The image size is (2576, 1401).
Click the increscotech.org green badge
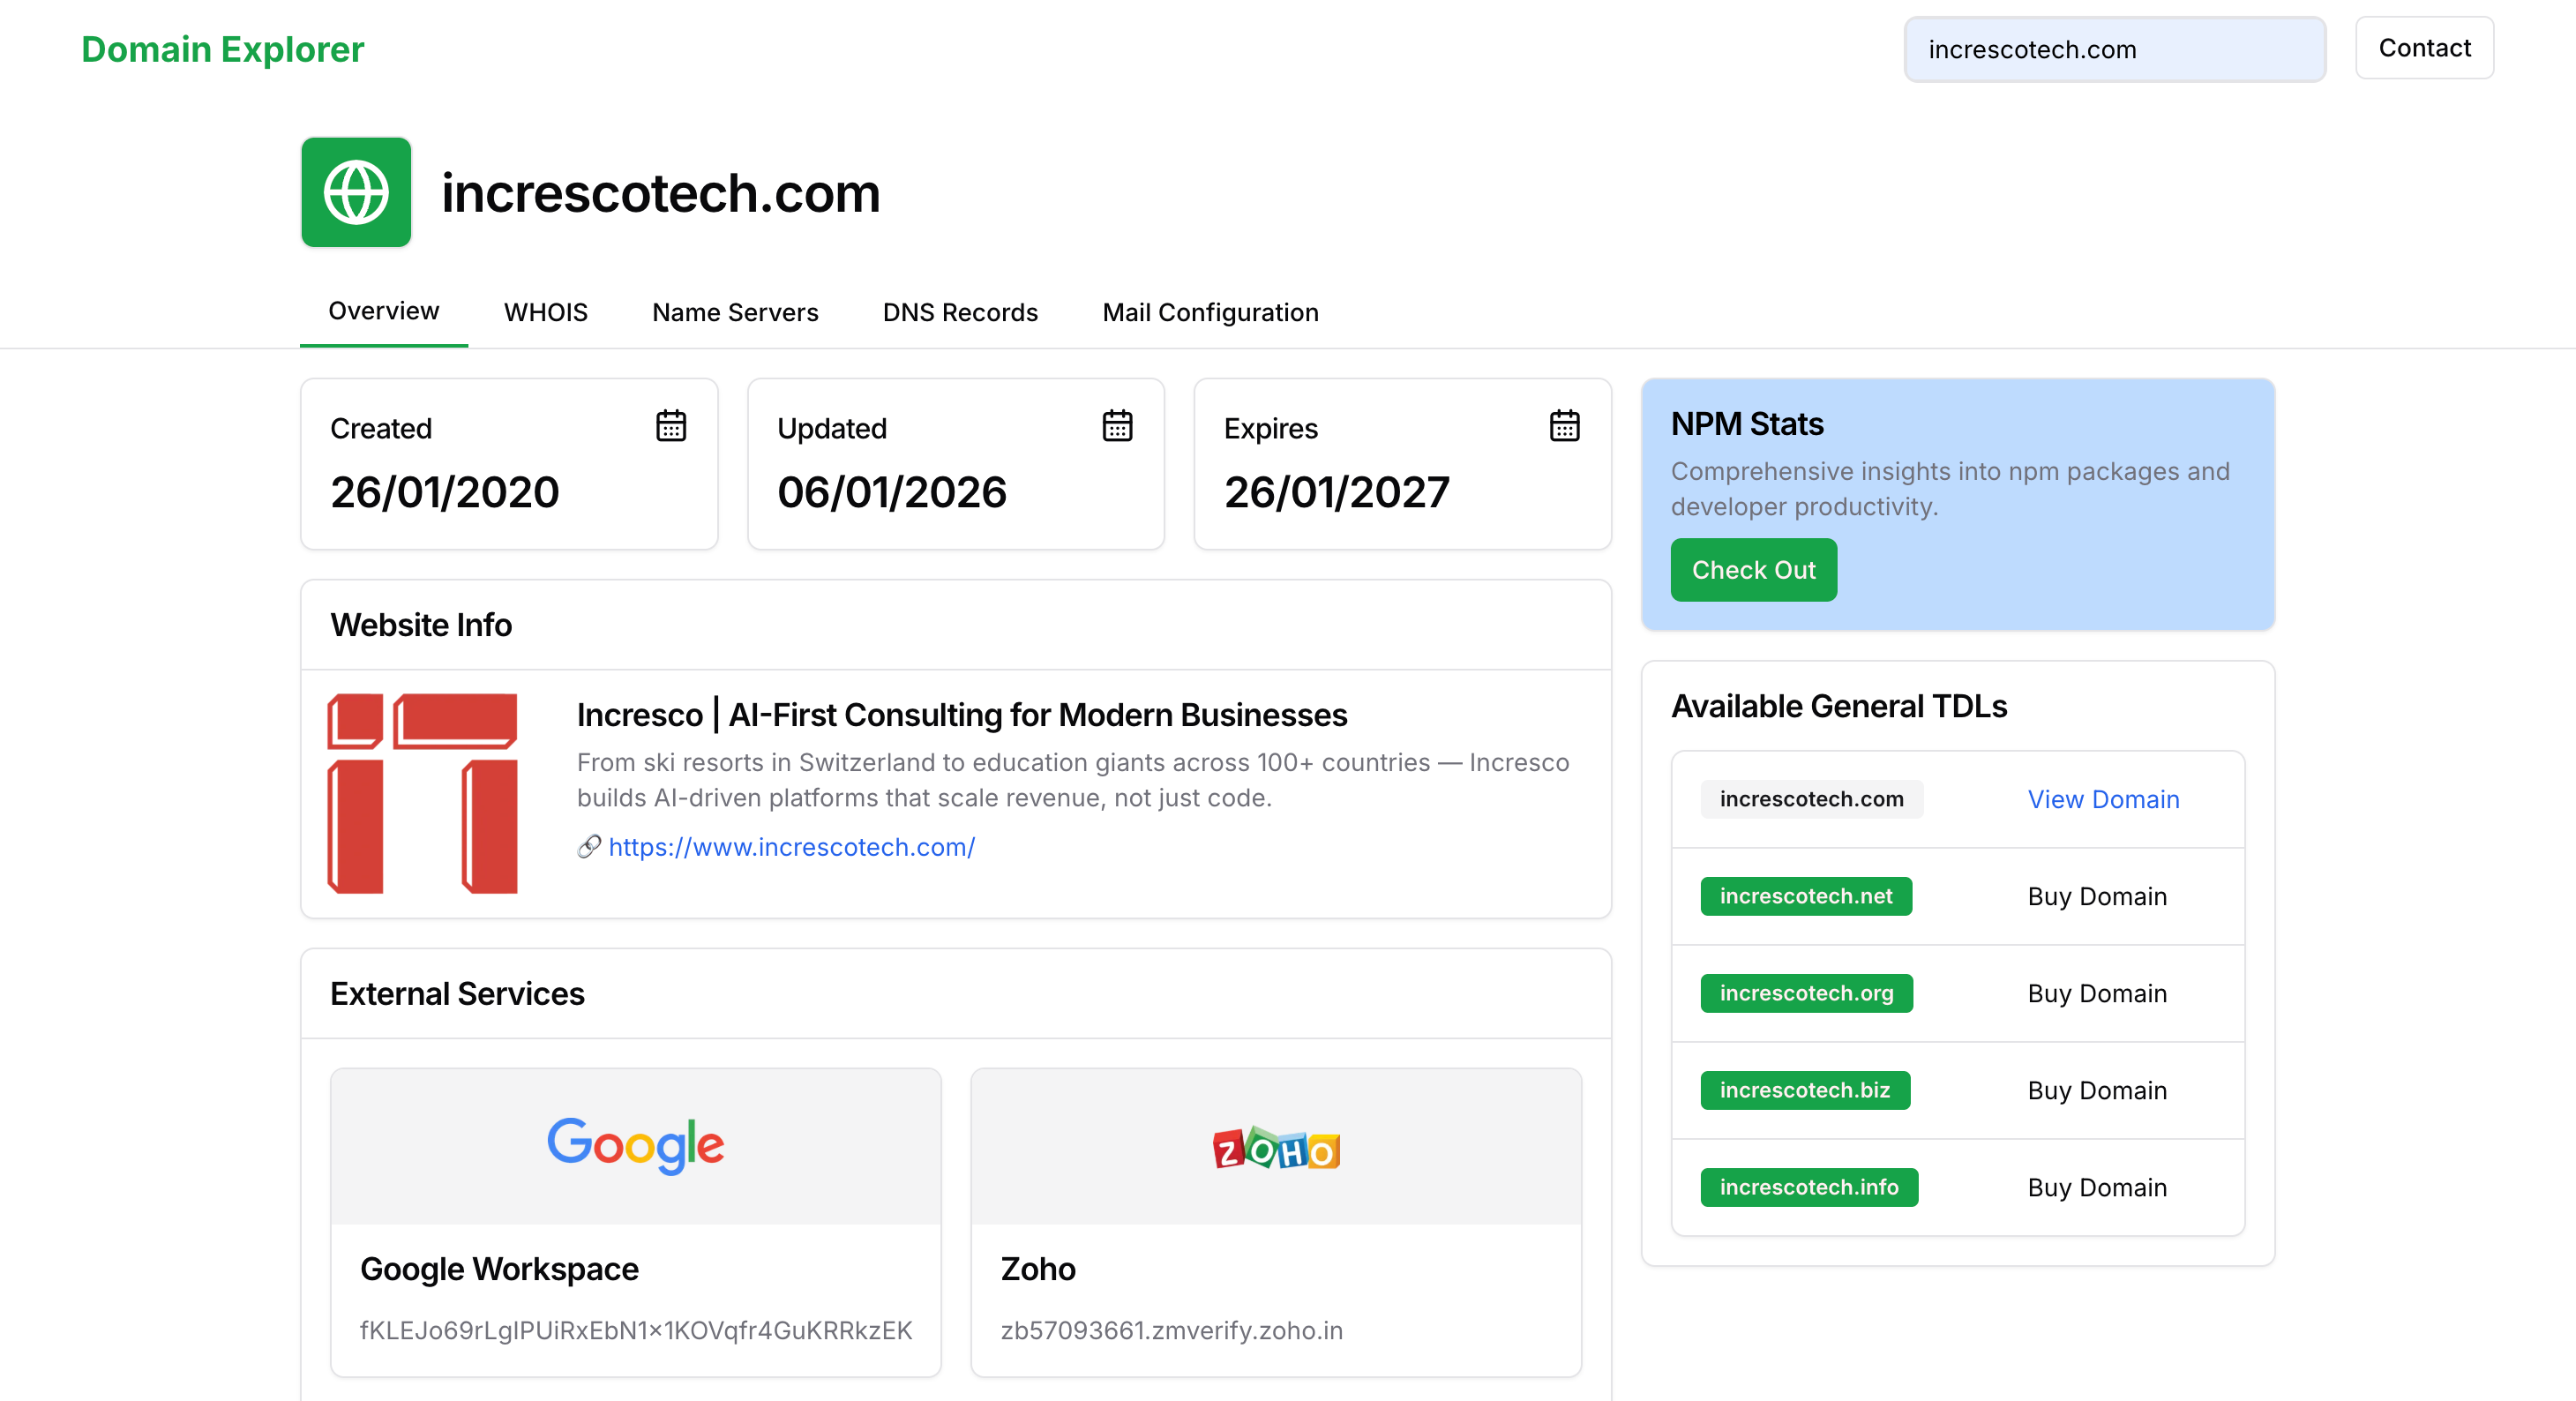click(x=1806, y=993)
